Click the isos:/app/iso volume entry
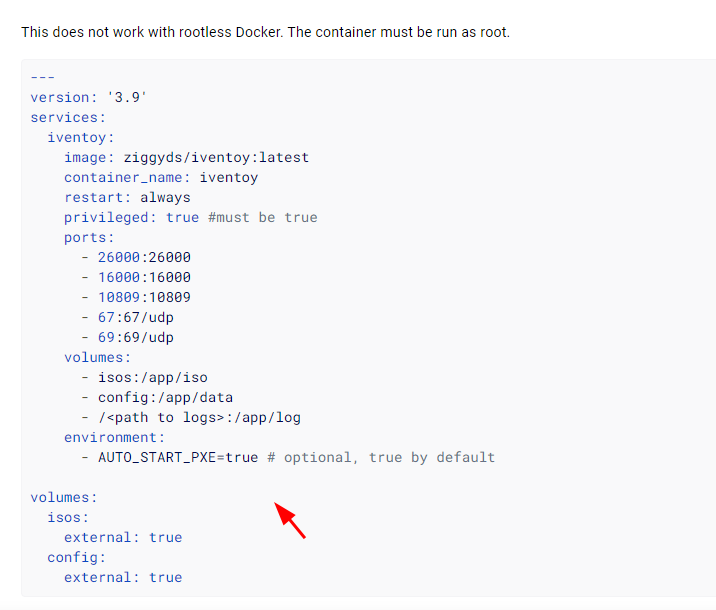Viewport: 716px width, 610px height. [x=153, y=378]
